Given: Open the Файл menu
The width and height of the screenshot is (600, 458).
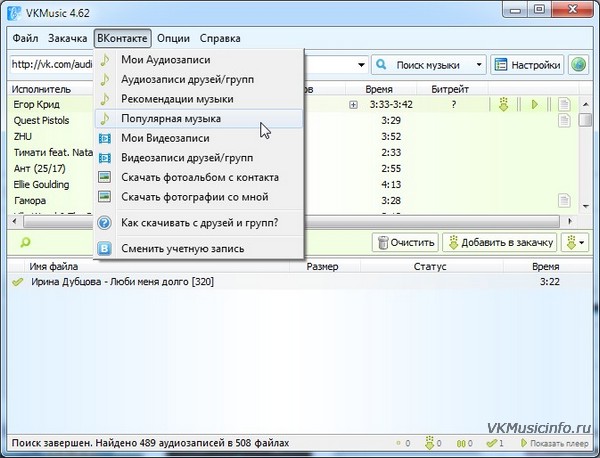Looking at the screenshot, I should 25,38.
